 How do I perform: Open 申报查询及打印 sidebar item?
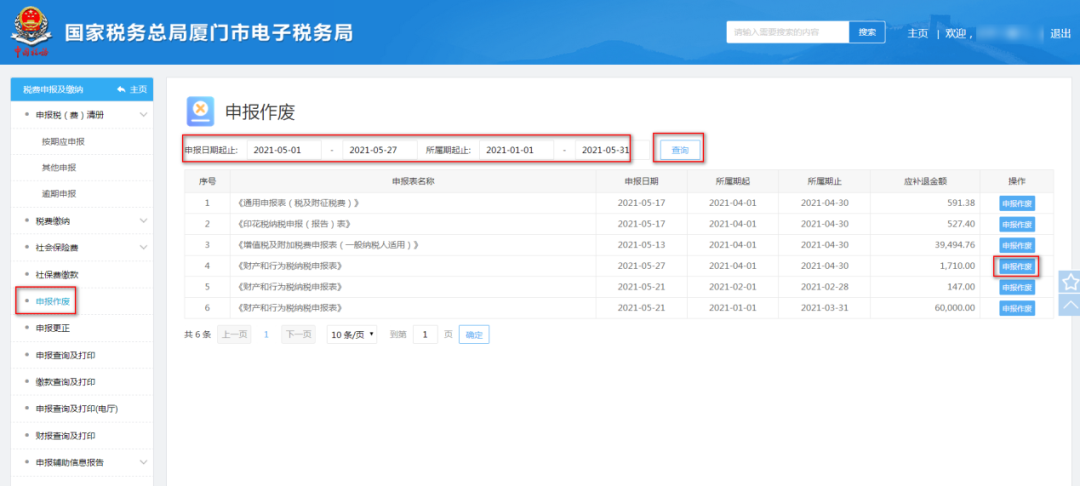point(65,355)
